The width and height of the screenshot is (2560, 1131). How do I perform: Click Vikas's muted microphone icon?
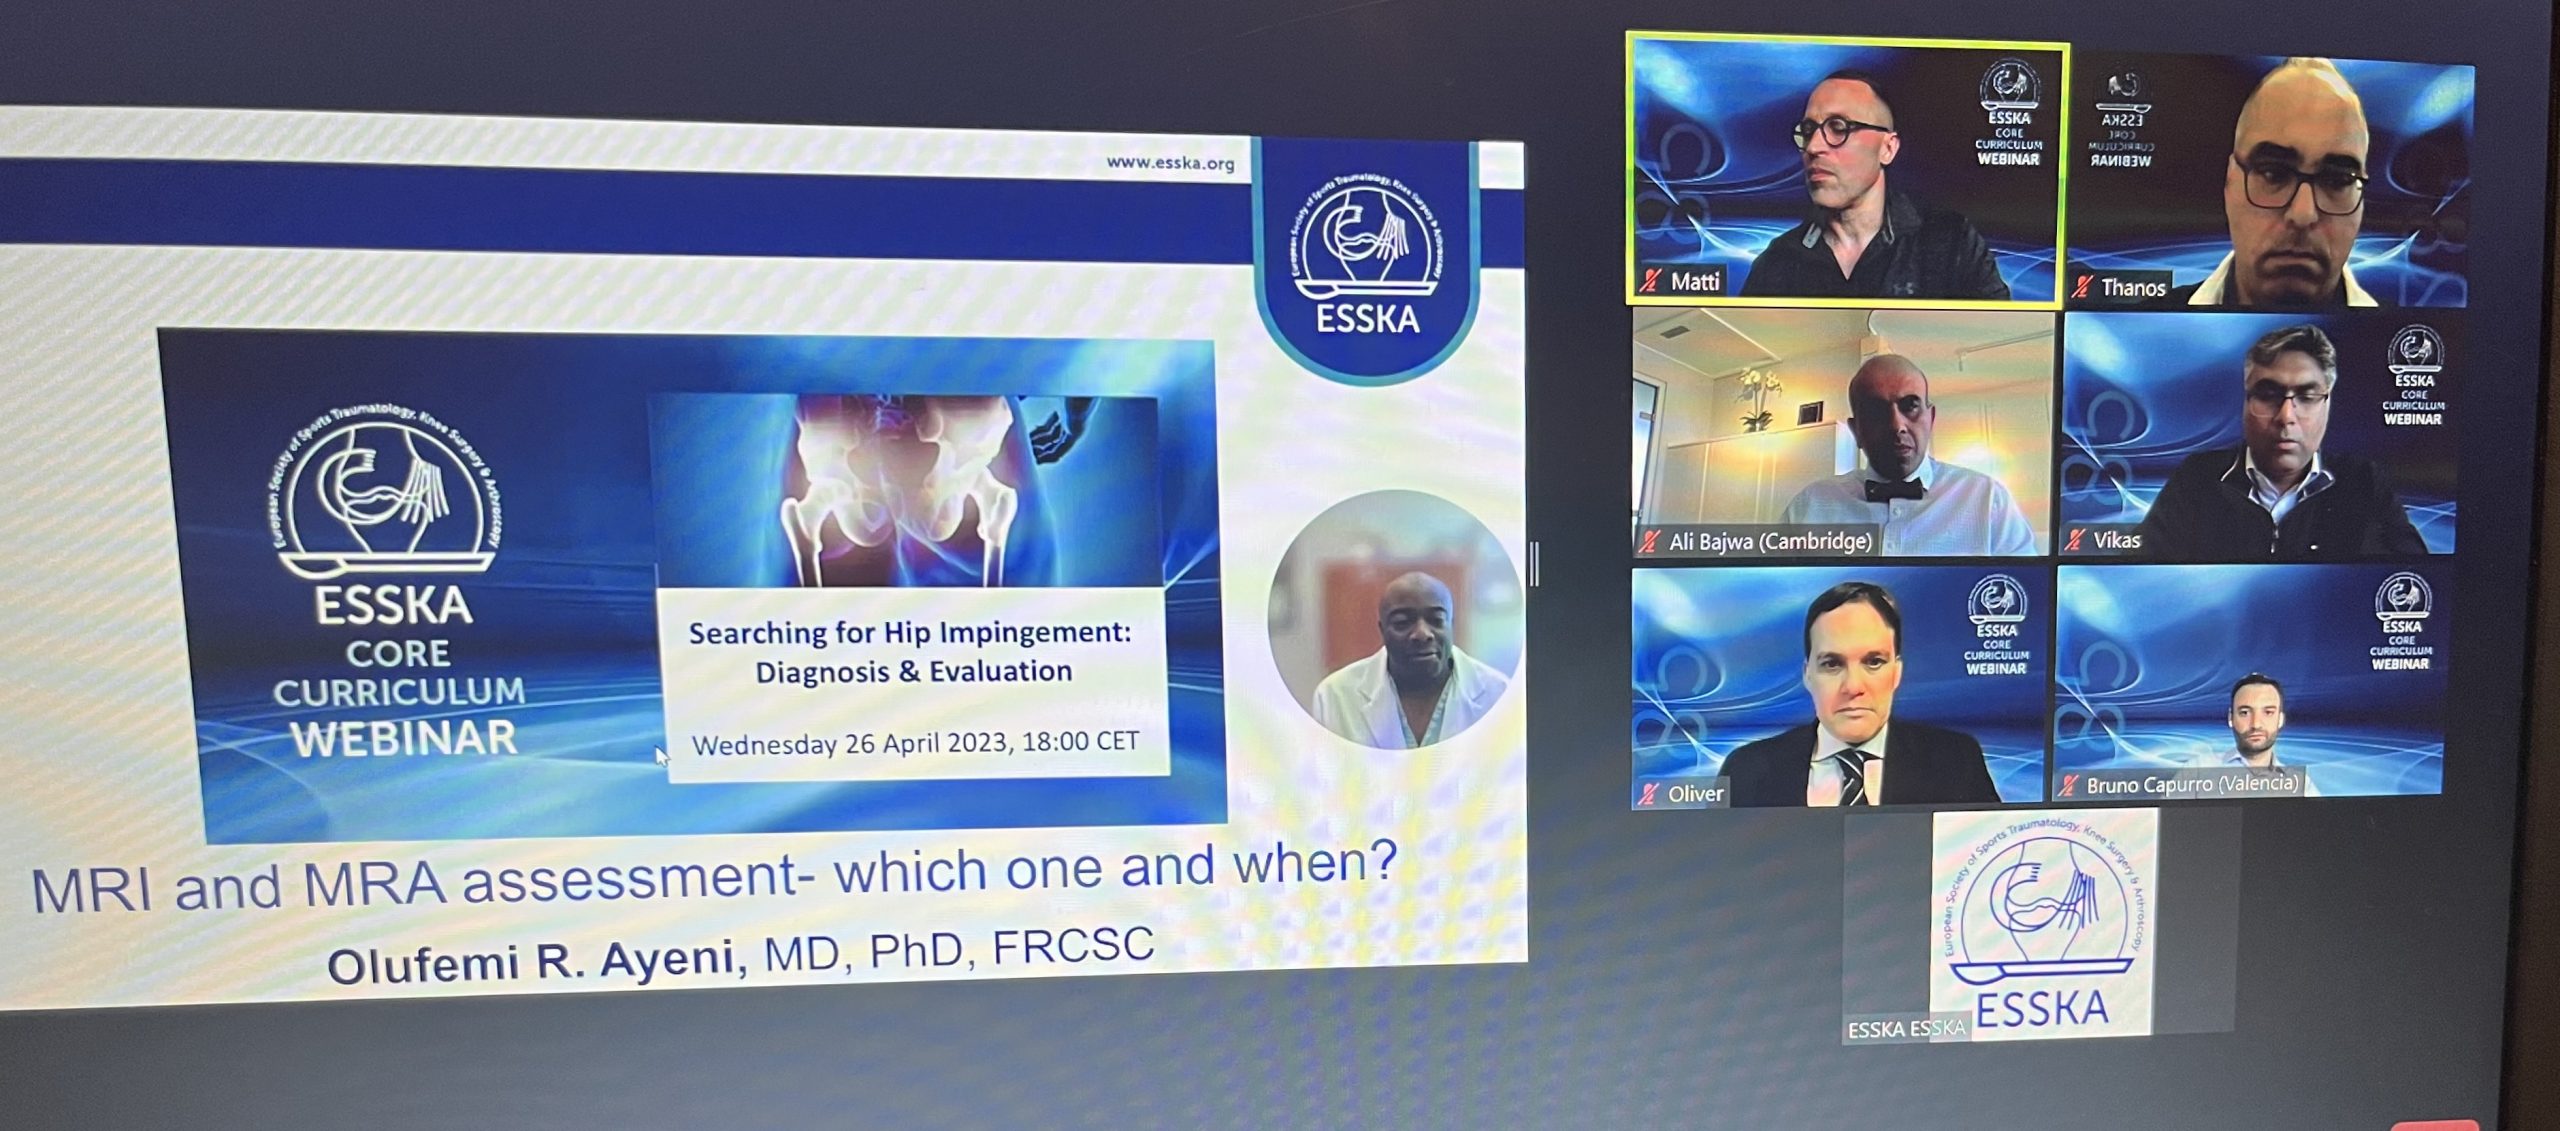2075,541
